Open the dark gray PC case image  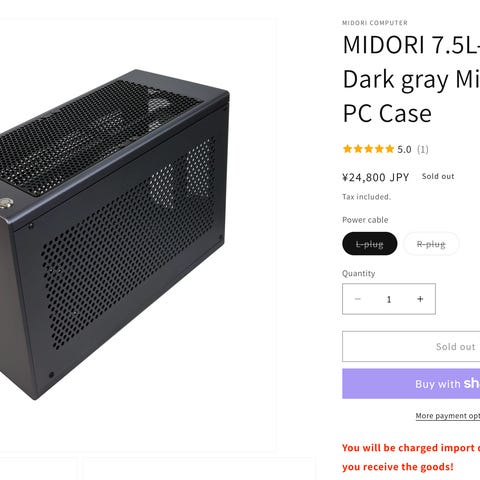coord(113,234)
